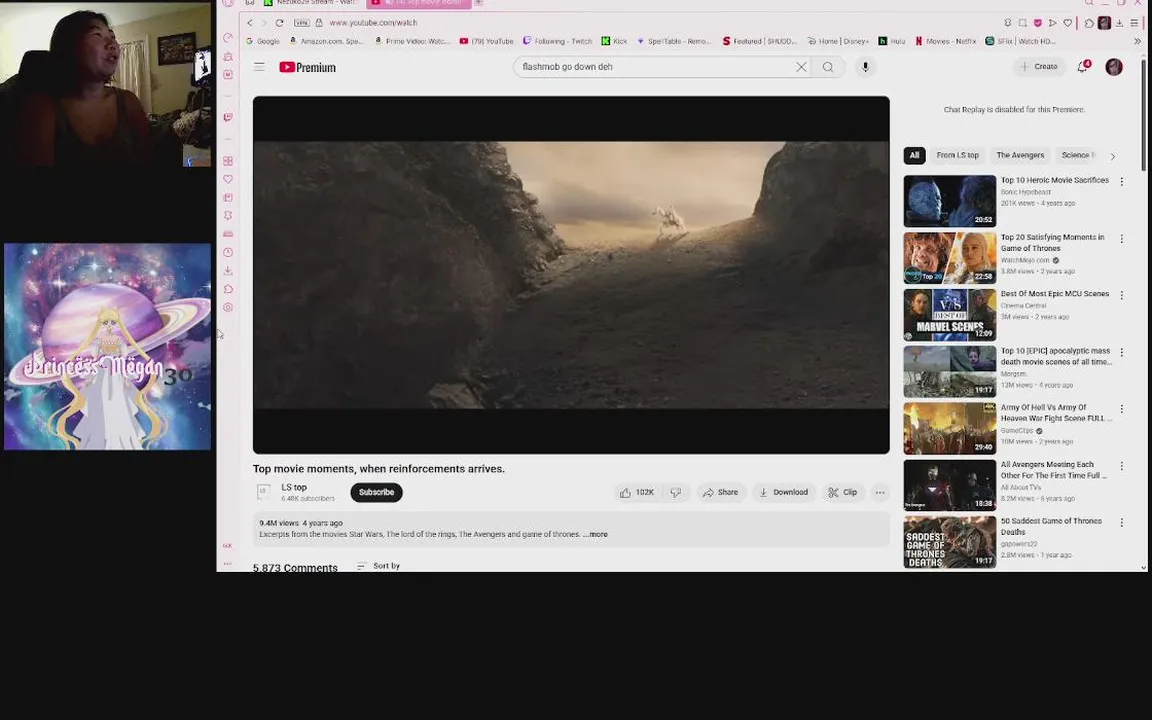The height and width of the screenshot is (720, 1152).
Task: Select the Science filter chip
Action: [x=1077, y=155]
